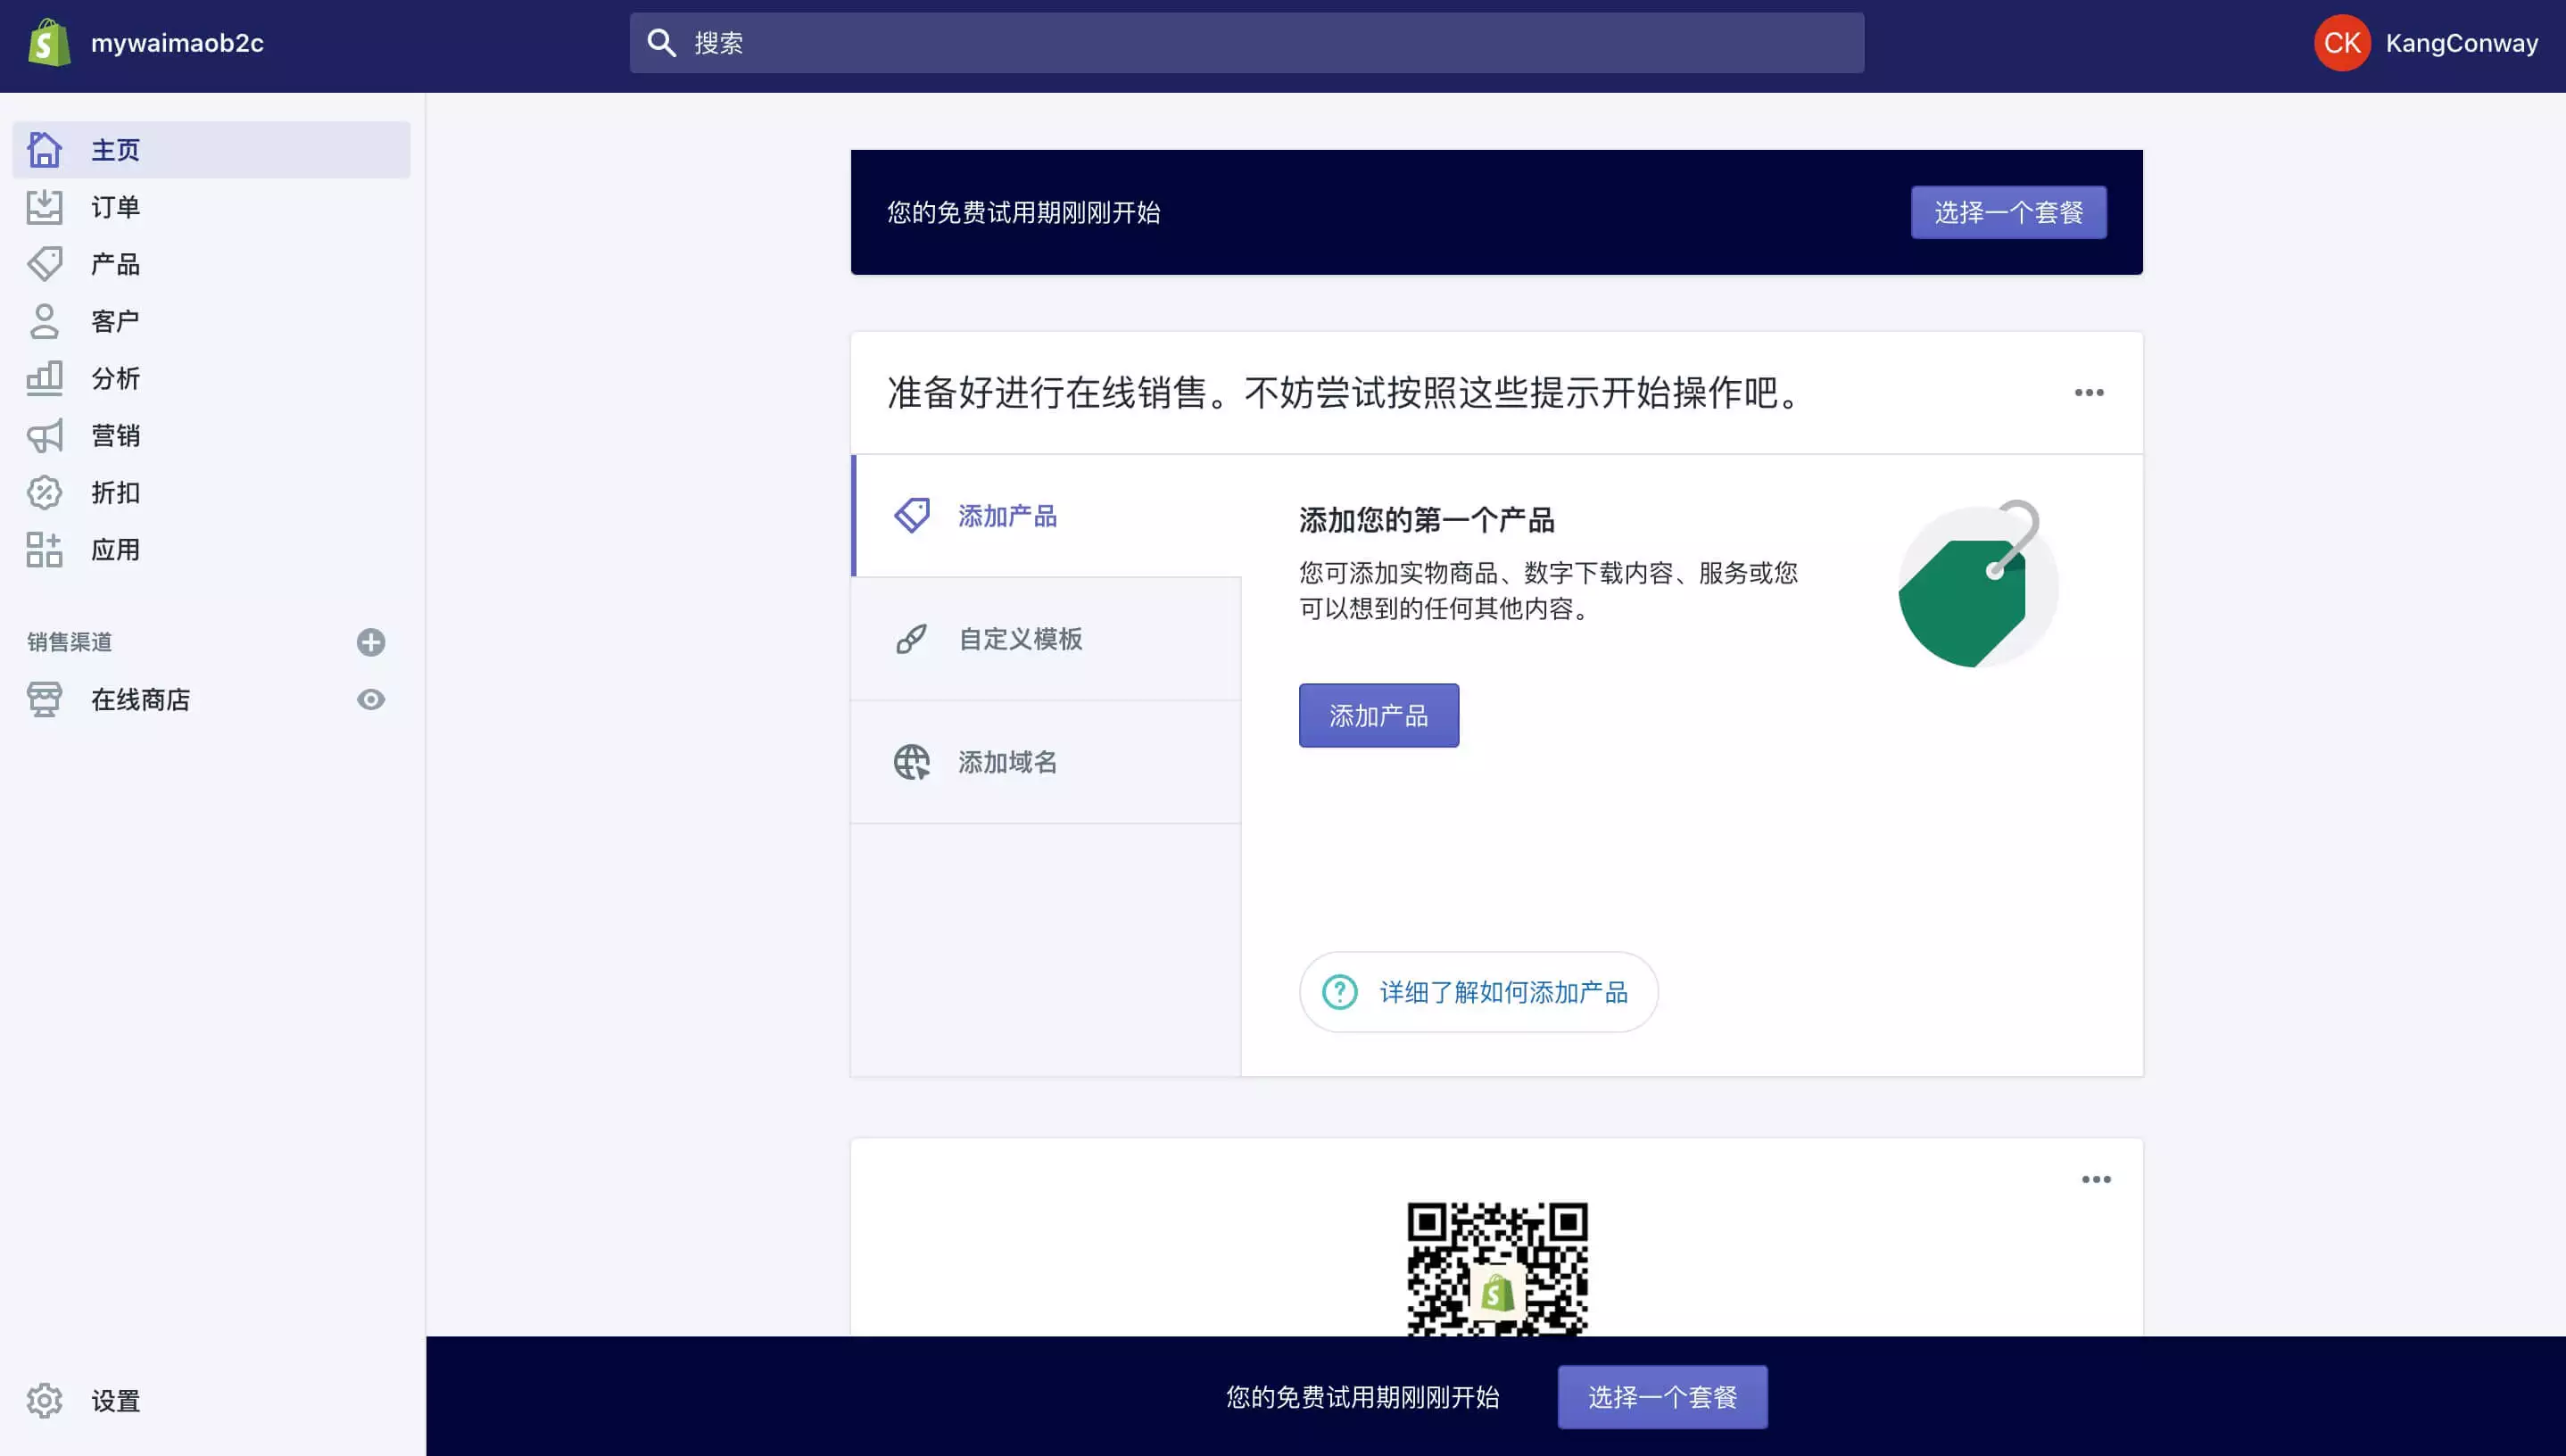Viewport: 2566px width, 1456px height.
Task: Open 折扣 discounts badge icon
Action: pyautogui.click(x=44, y=492)
